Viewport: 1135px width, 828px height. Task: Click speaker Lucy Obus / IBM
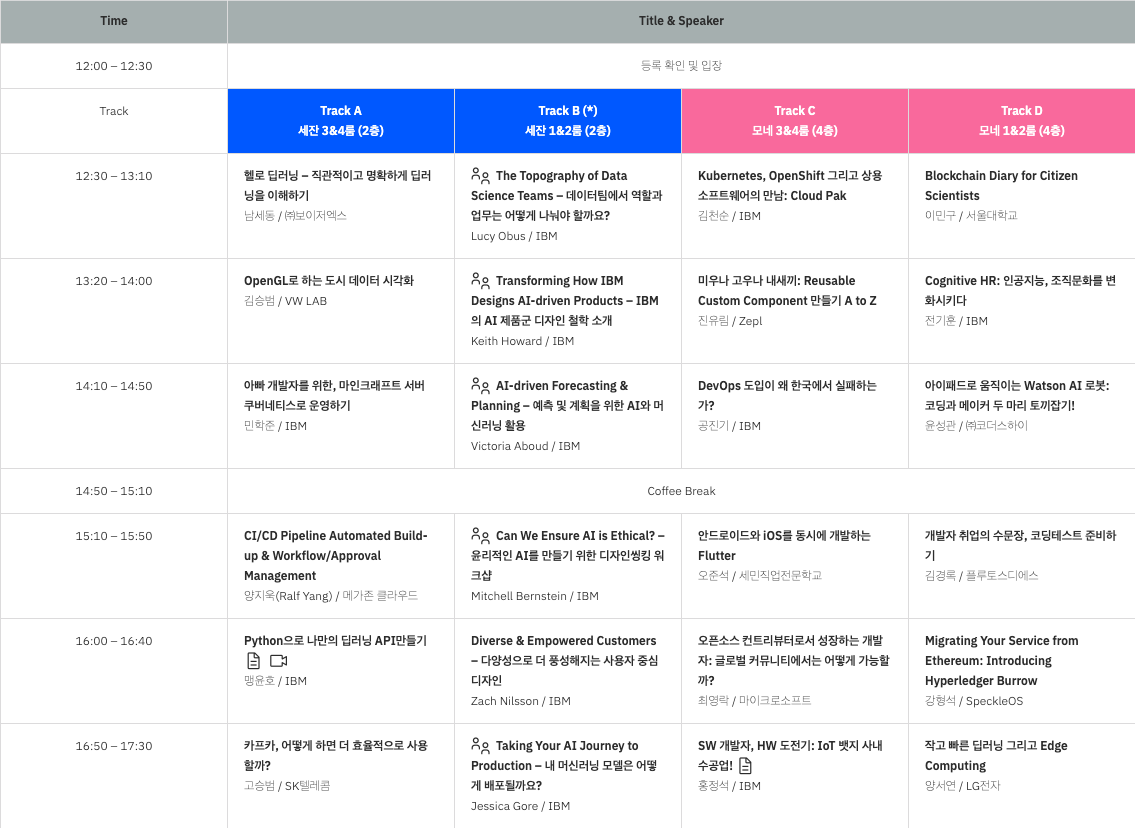(x=514, y=236)
